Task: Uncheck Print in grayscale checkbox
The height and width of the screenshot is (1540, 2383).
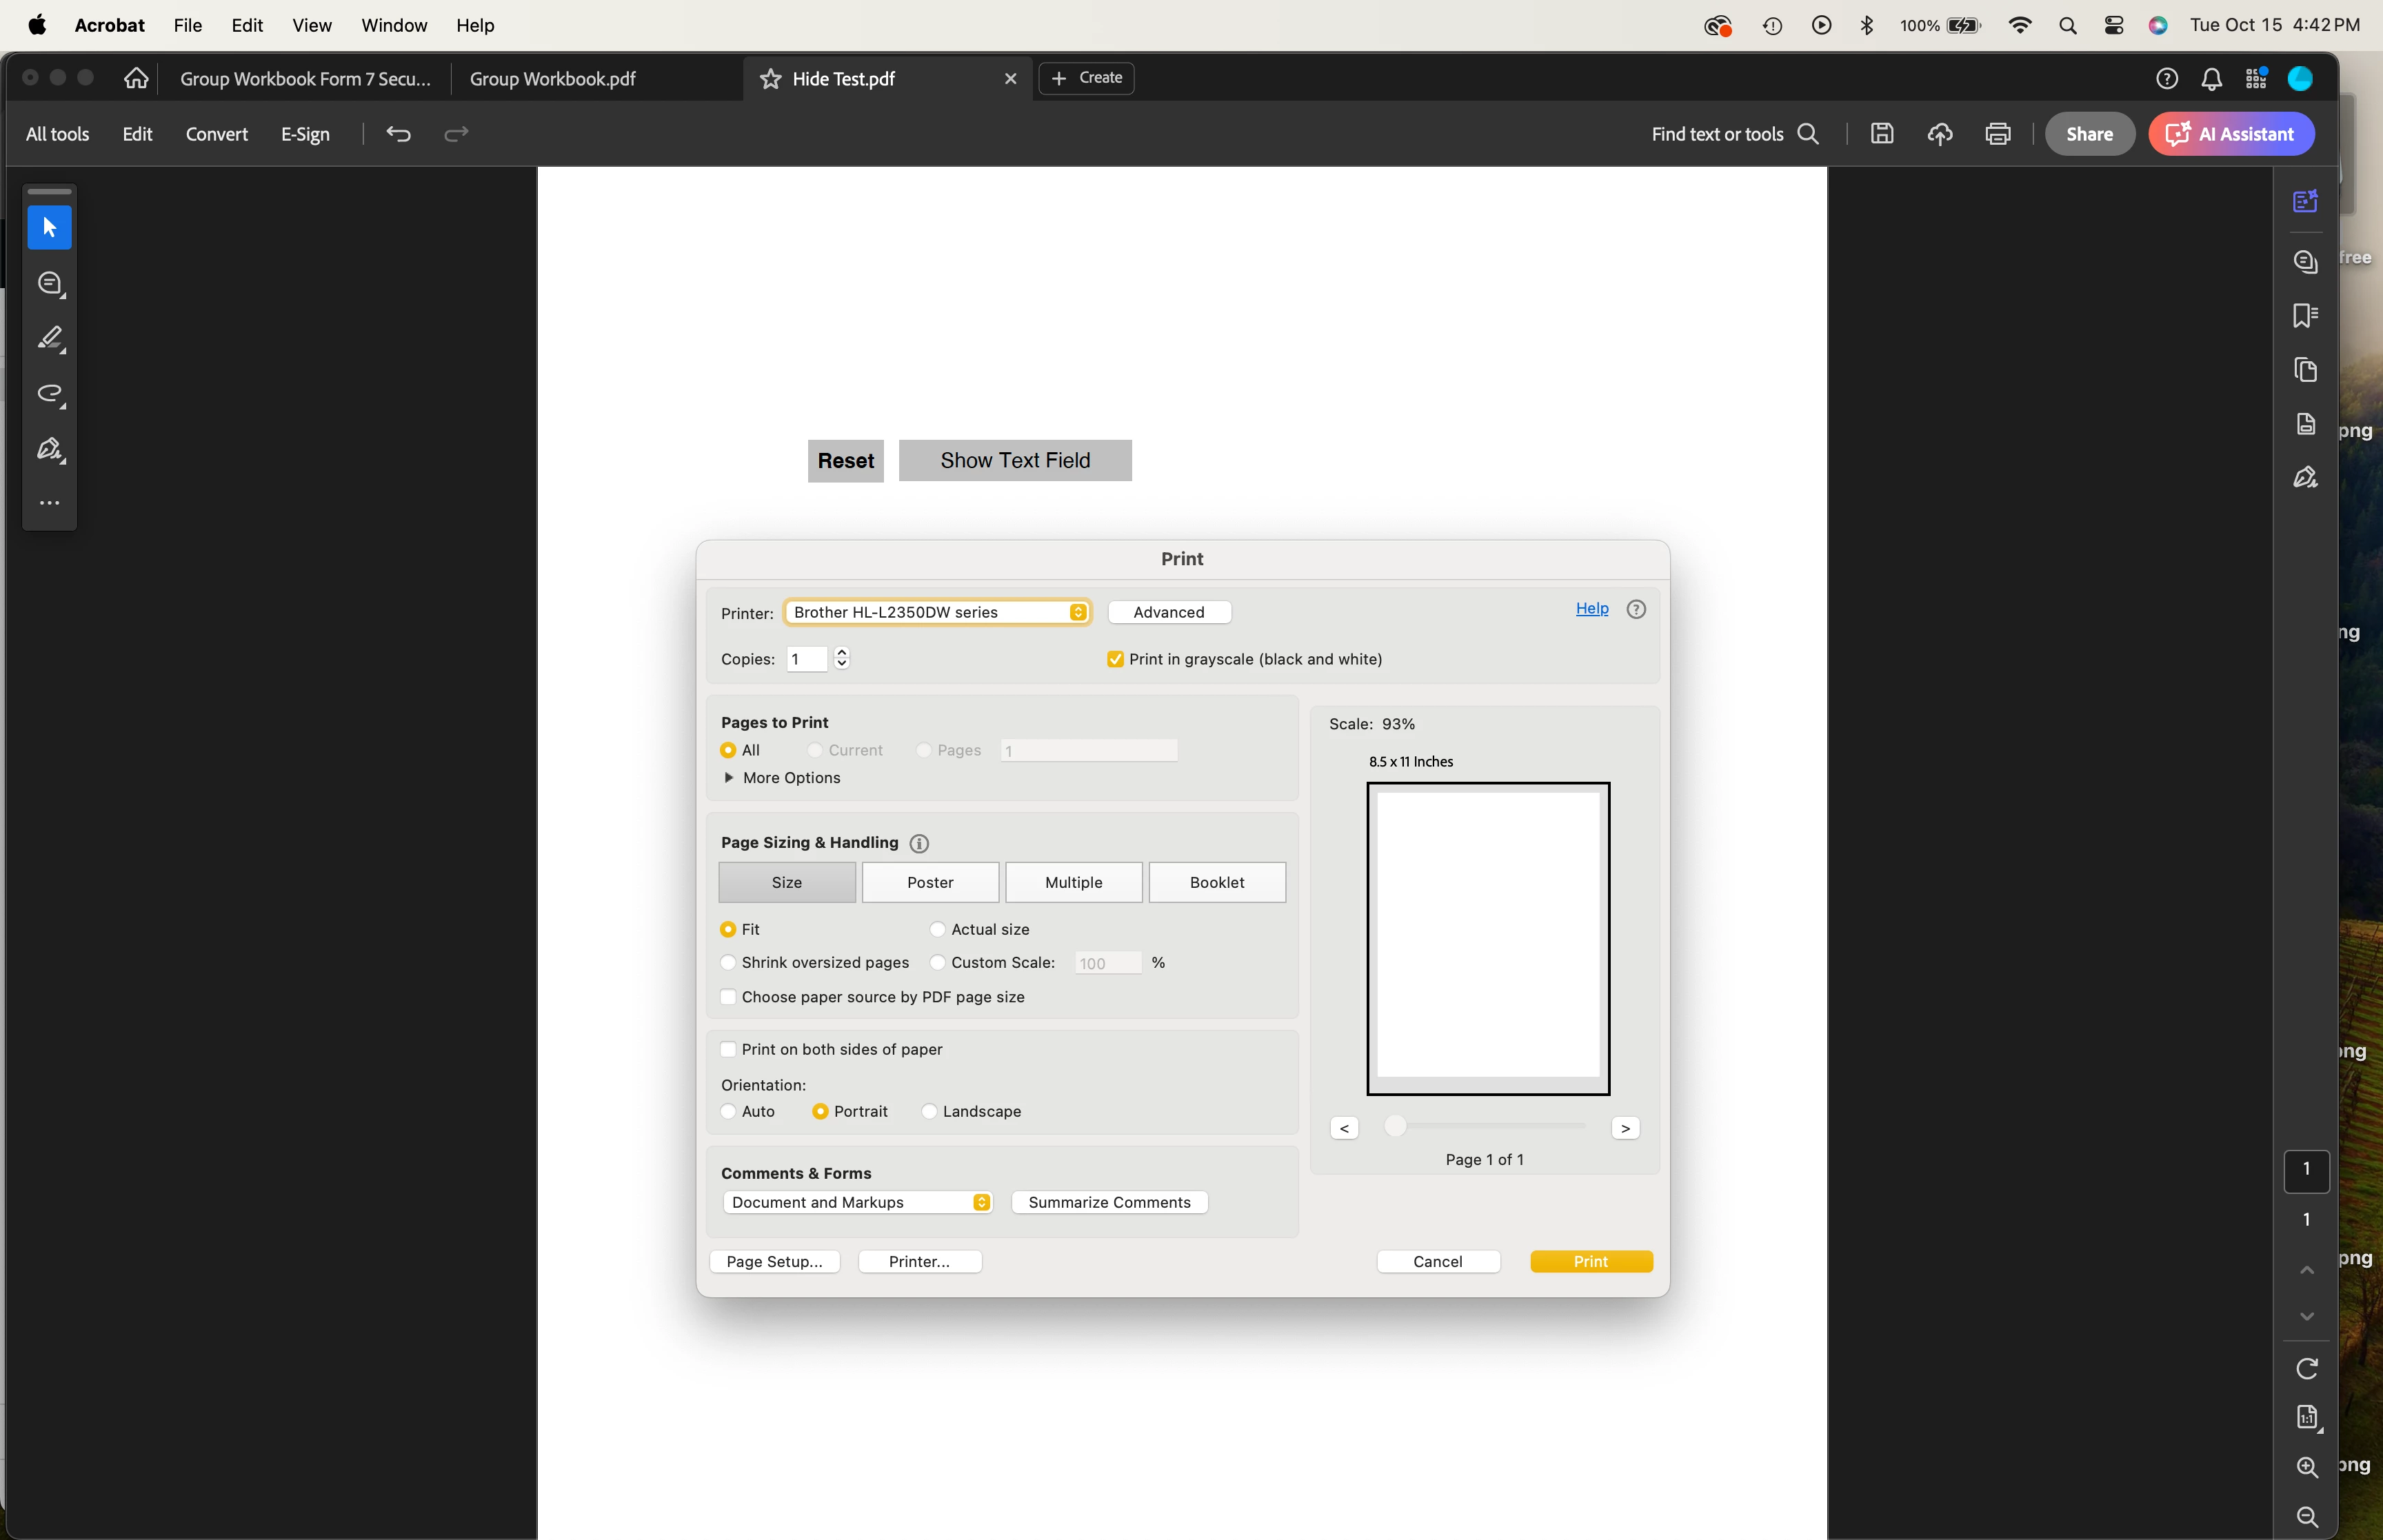Action: point(1115,659)
